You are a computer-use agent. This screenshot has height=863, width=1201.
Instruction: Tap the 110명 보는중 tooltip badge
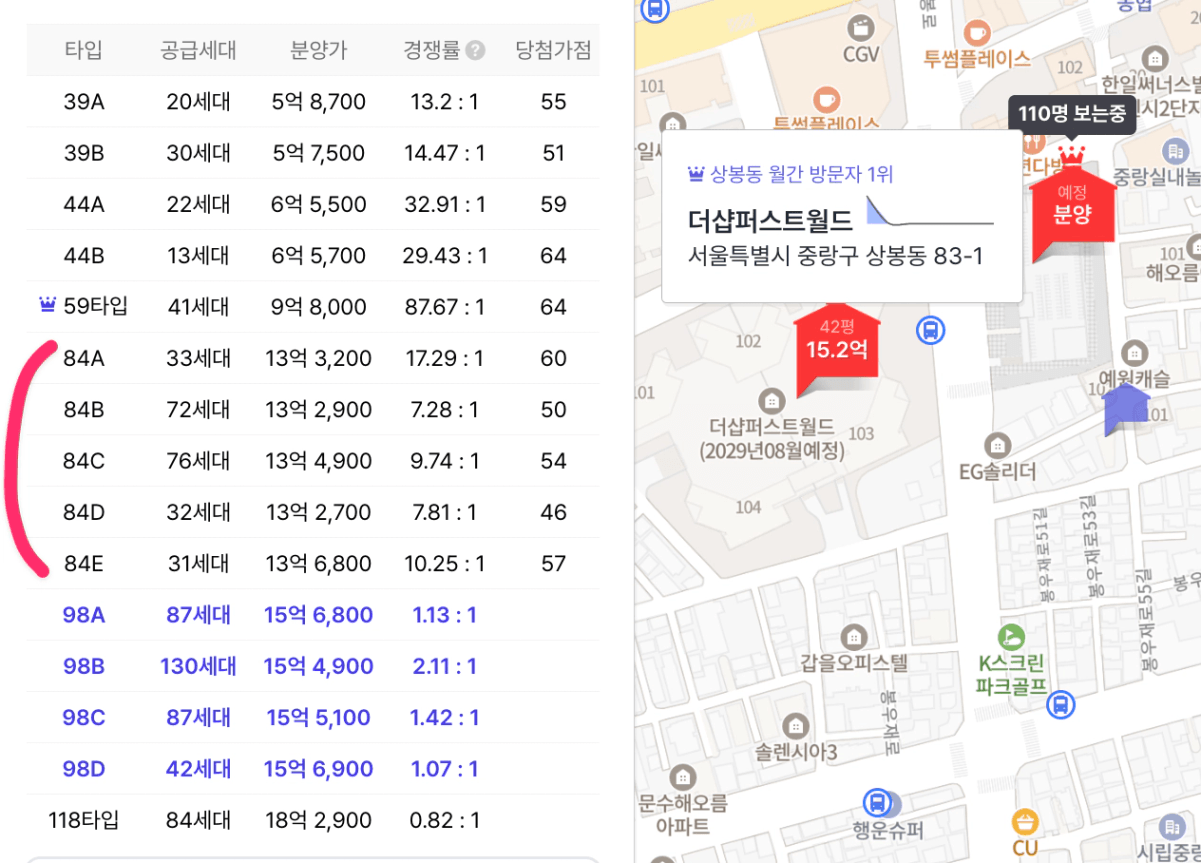(x=1072, y=114)
